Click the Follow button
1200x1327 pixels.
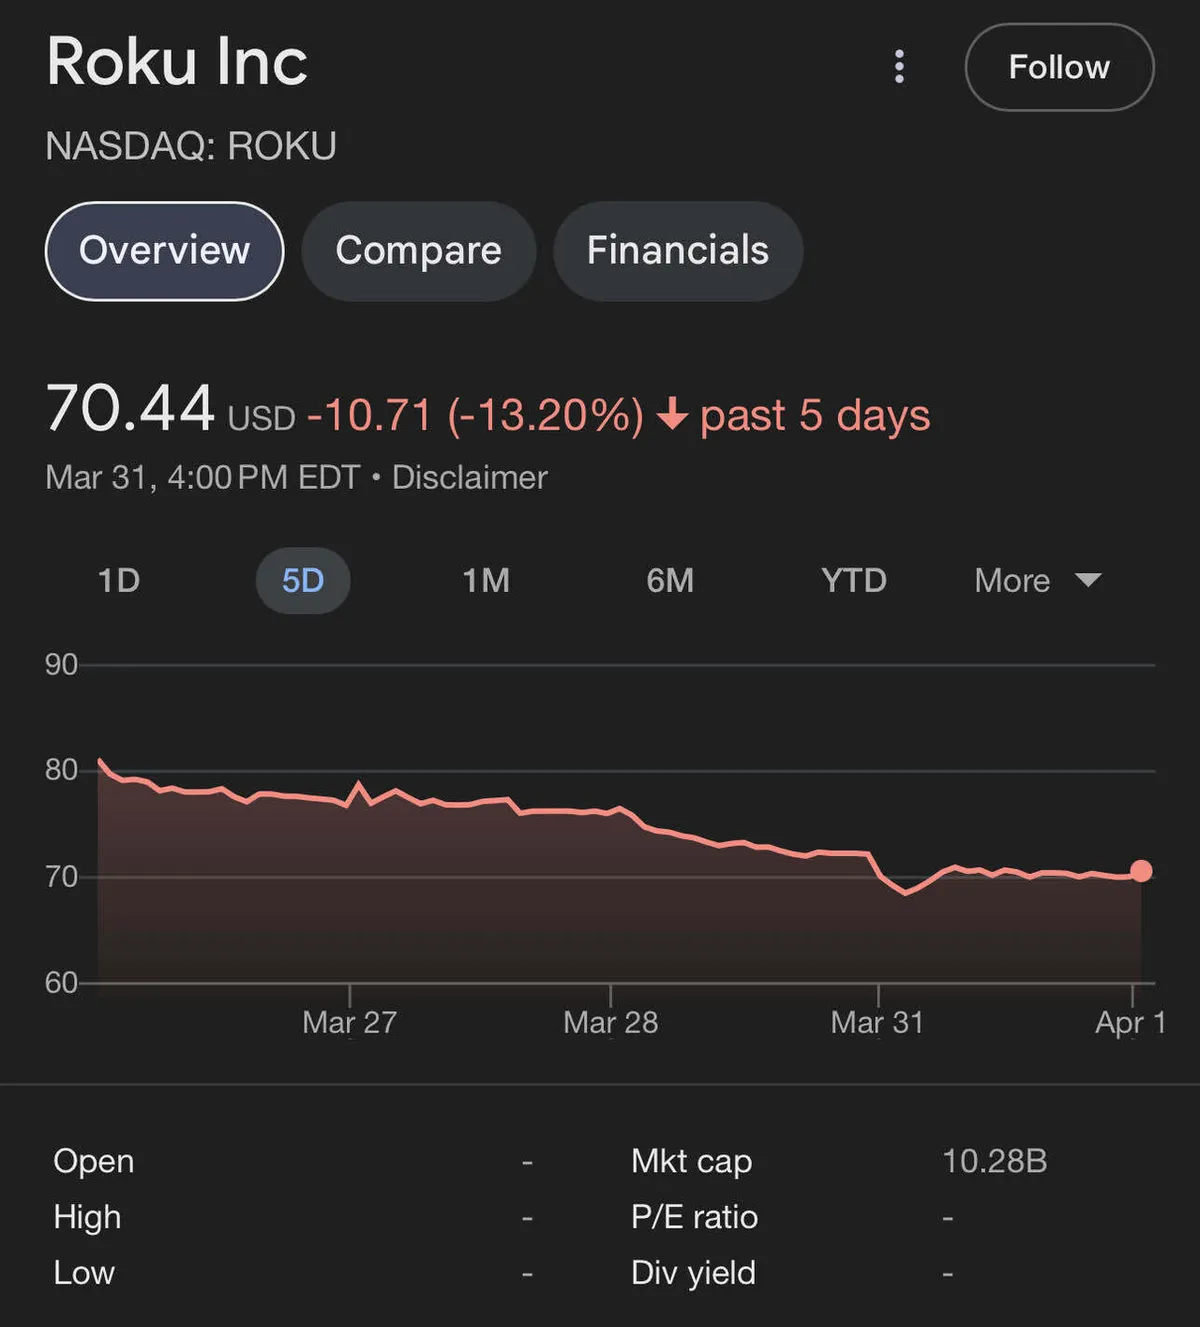pyautogui.click(x=1059, y=67)
